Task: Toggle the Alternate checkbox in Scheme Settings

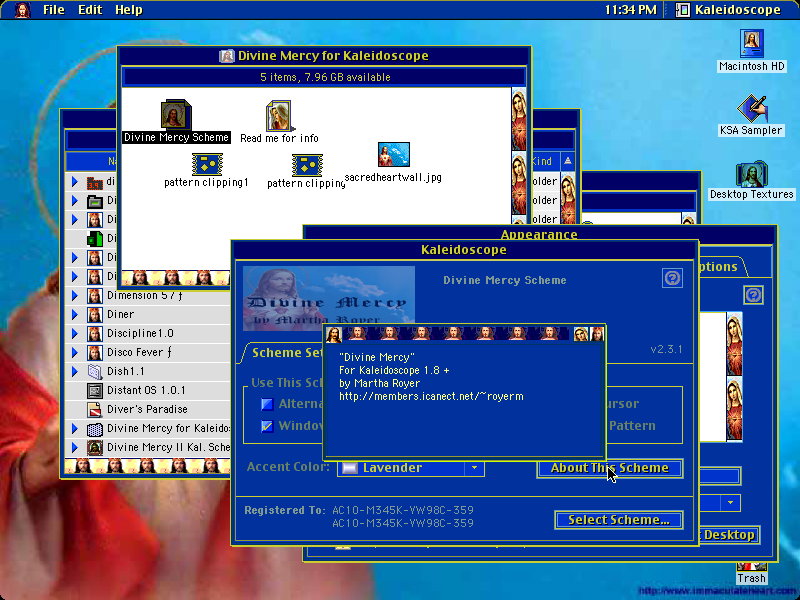Action: coord(267,404)
